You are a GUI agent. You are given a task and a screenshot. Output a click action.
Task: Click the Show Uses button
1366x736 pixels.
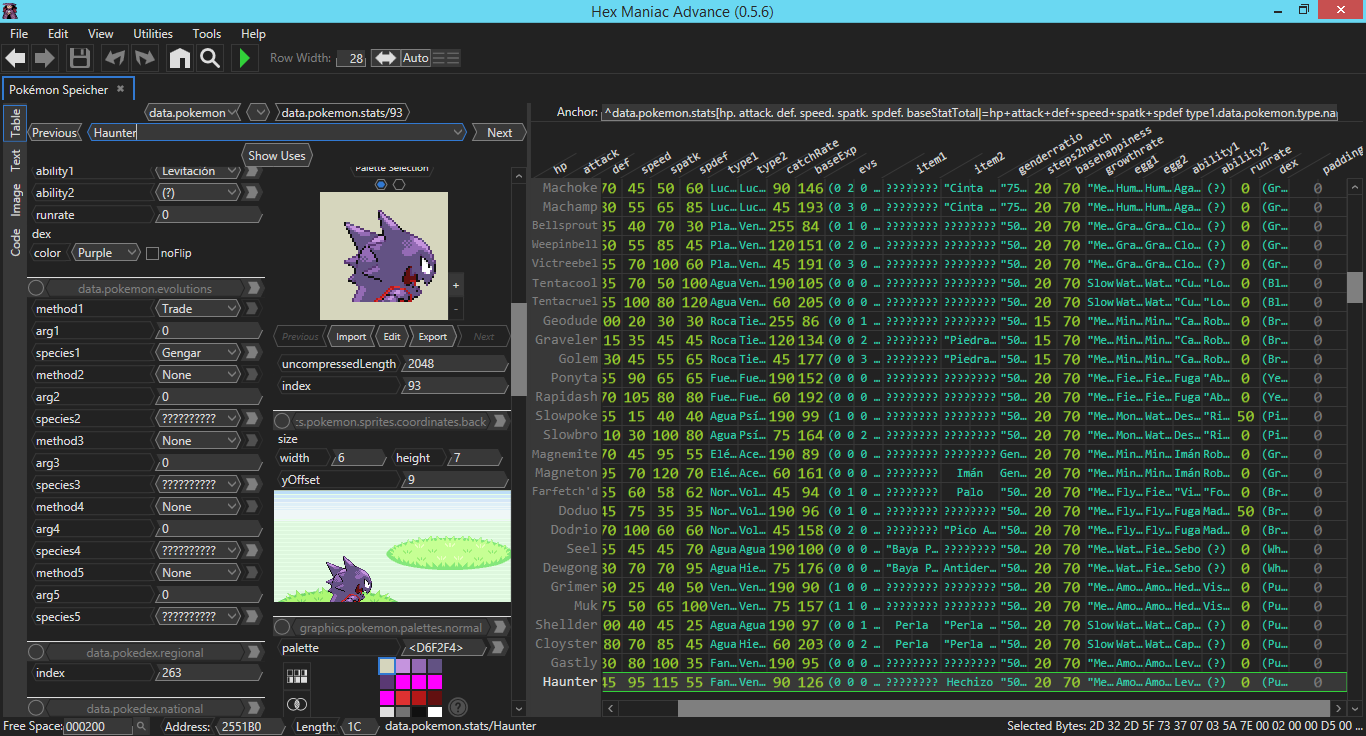[277, 155]
